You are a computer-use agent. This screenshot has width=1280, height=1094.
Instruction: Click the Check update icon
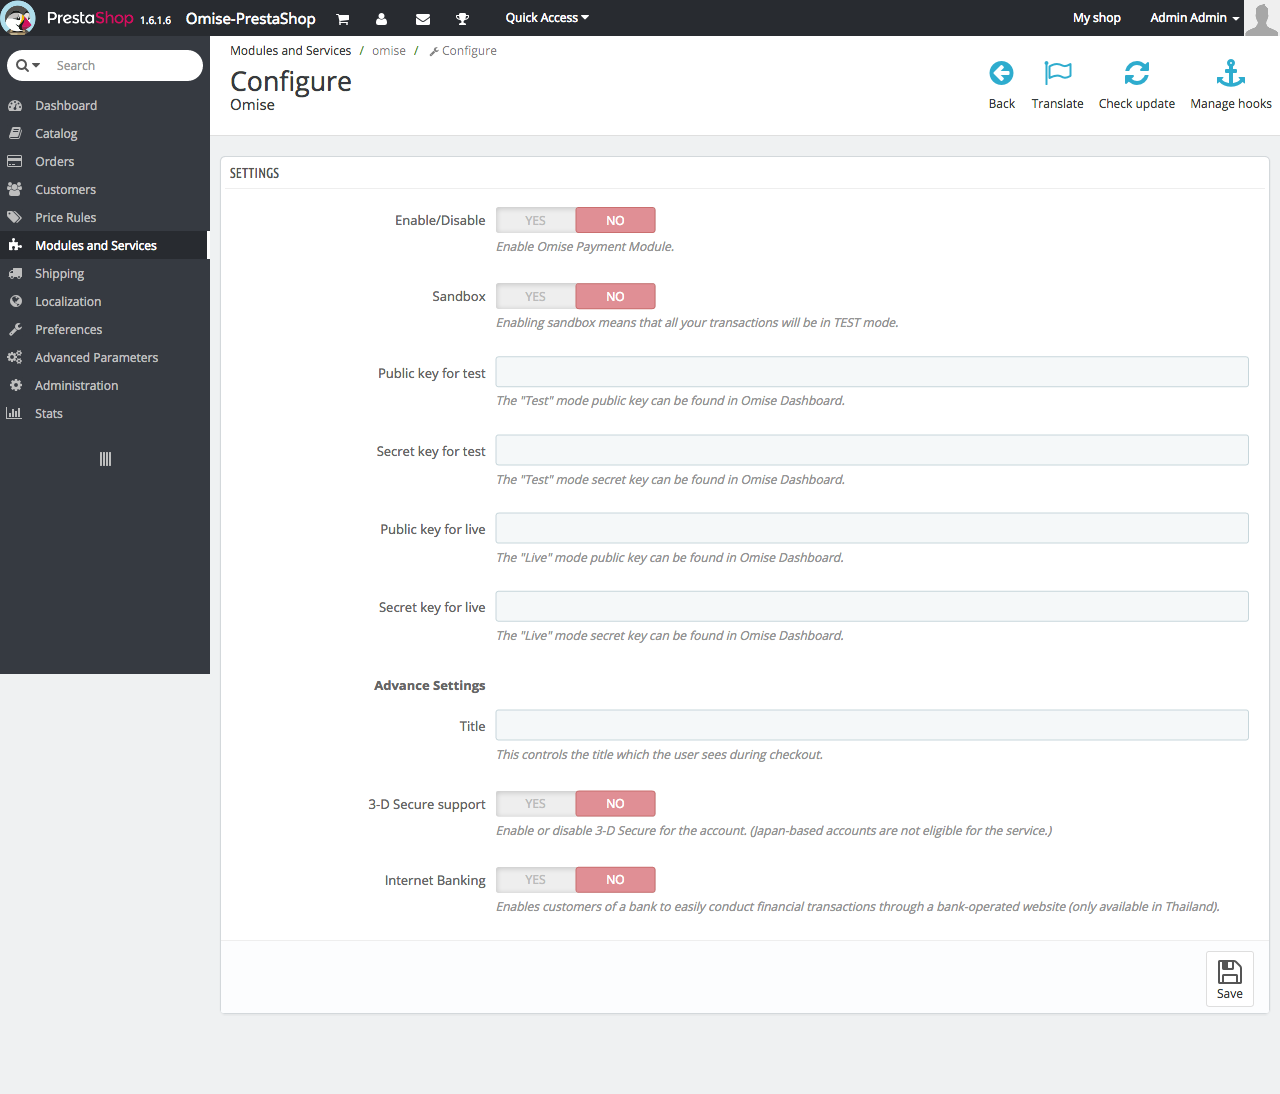tap(1137, 73)
